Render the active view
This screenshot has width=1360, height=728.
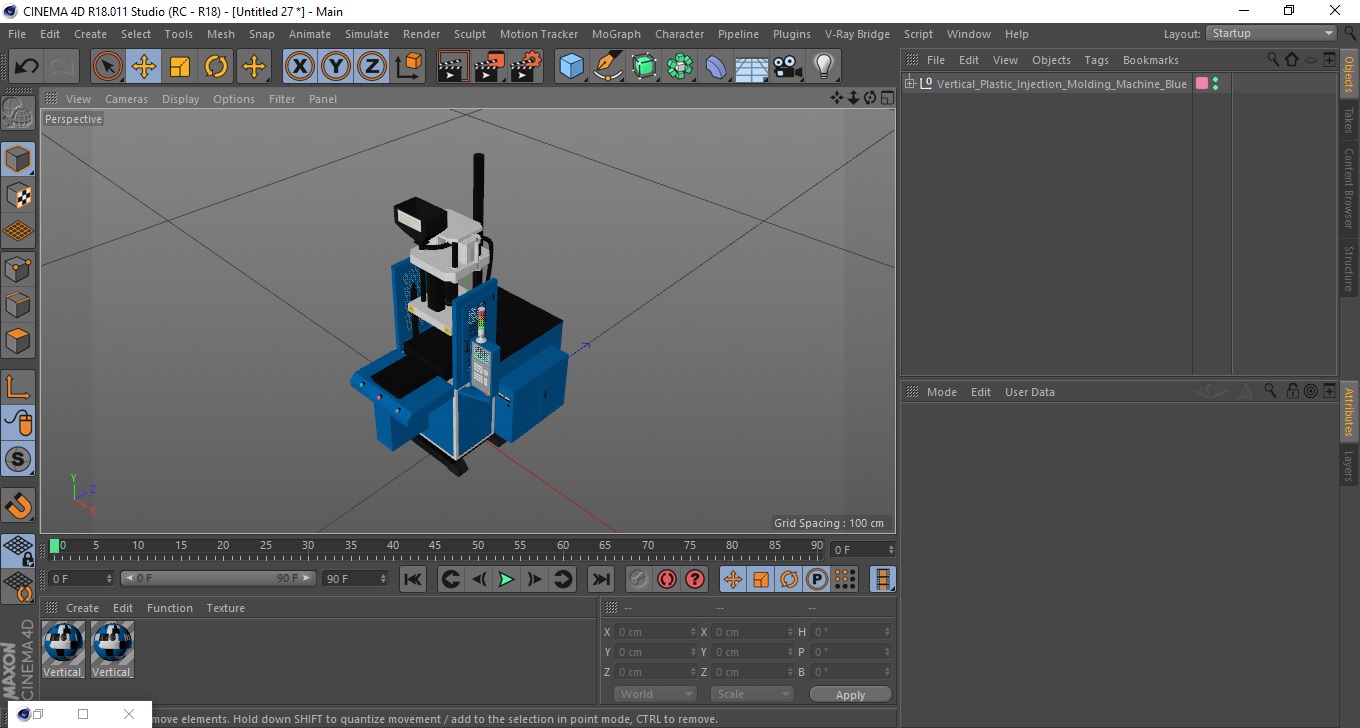tap(454, 67)
